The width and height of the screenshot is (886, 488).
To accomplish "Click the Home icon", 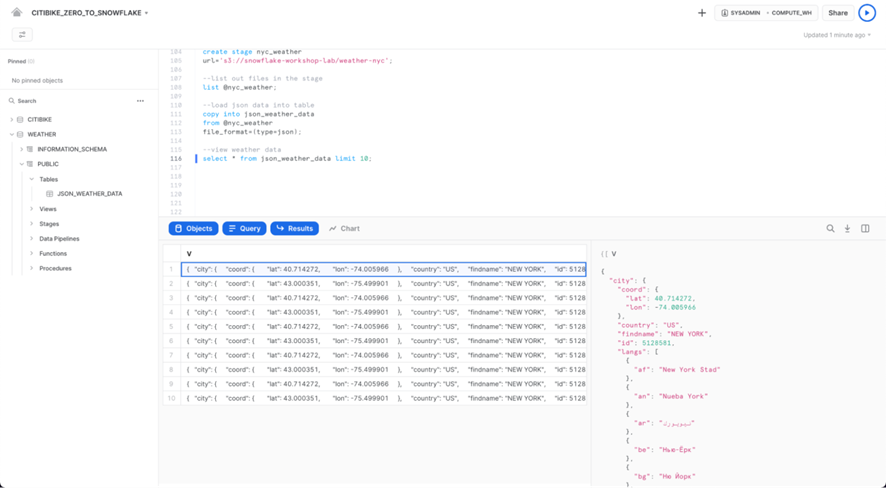I will tap(17, 13).
